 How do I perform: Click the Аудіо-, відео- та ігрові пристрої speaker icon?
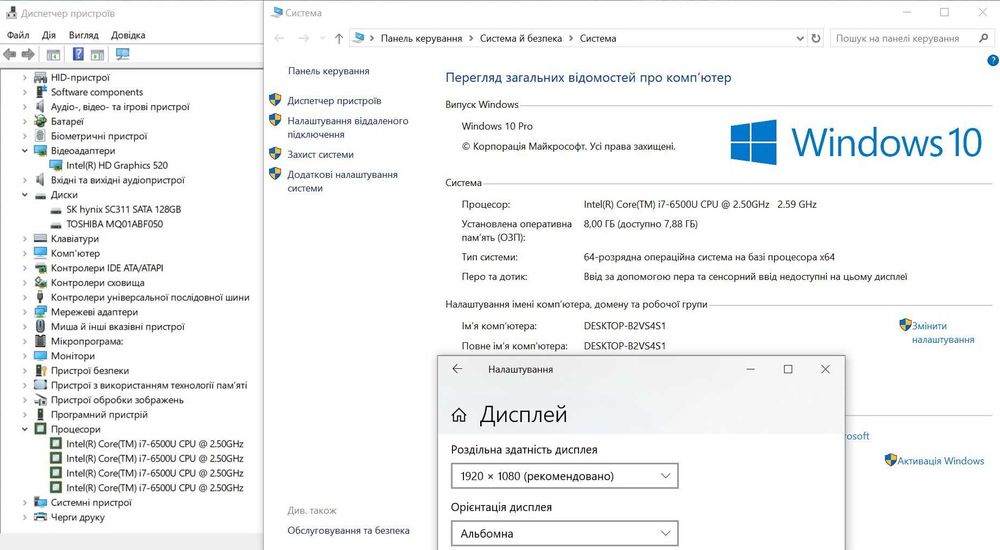40,107
